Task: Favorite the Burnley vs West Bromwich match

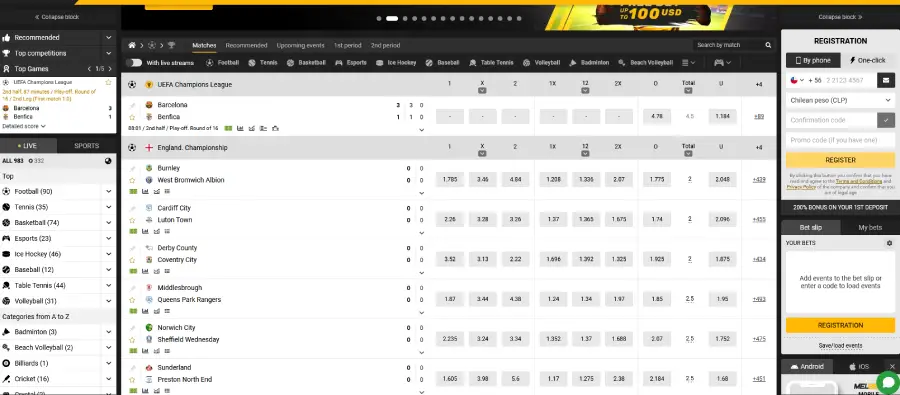Action: (133, 180)
